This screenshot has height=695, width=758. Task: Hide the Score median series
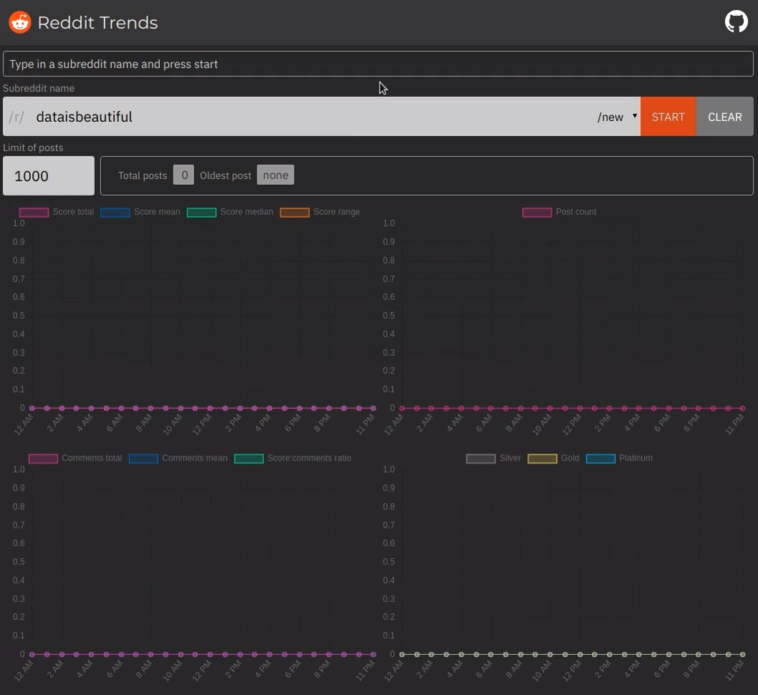(201, 212)
